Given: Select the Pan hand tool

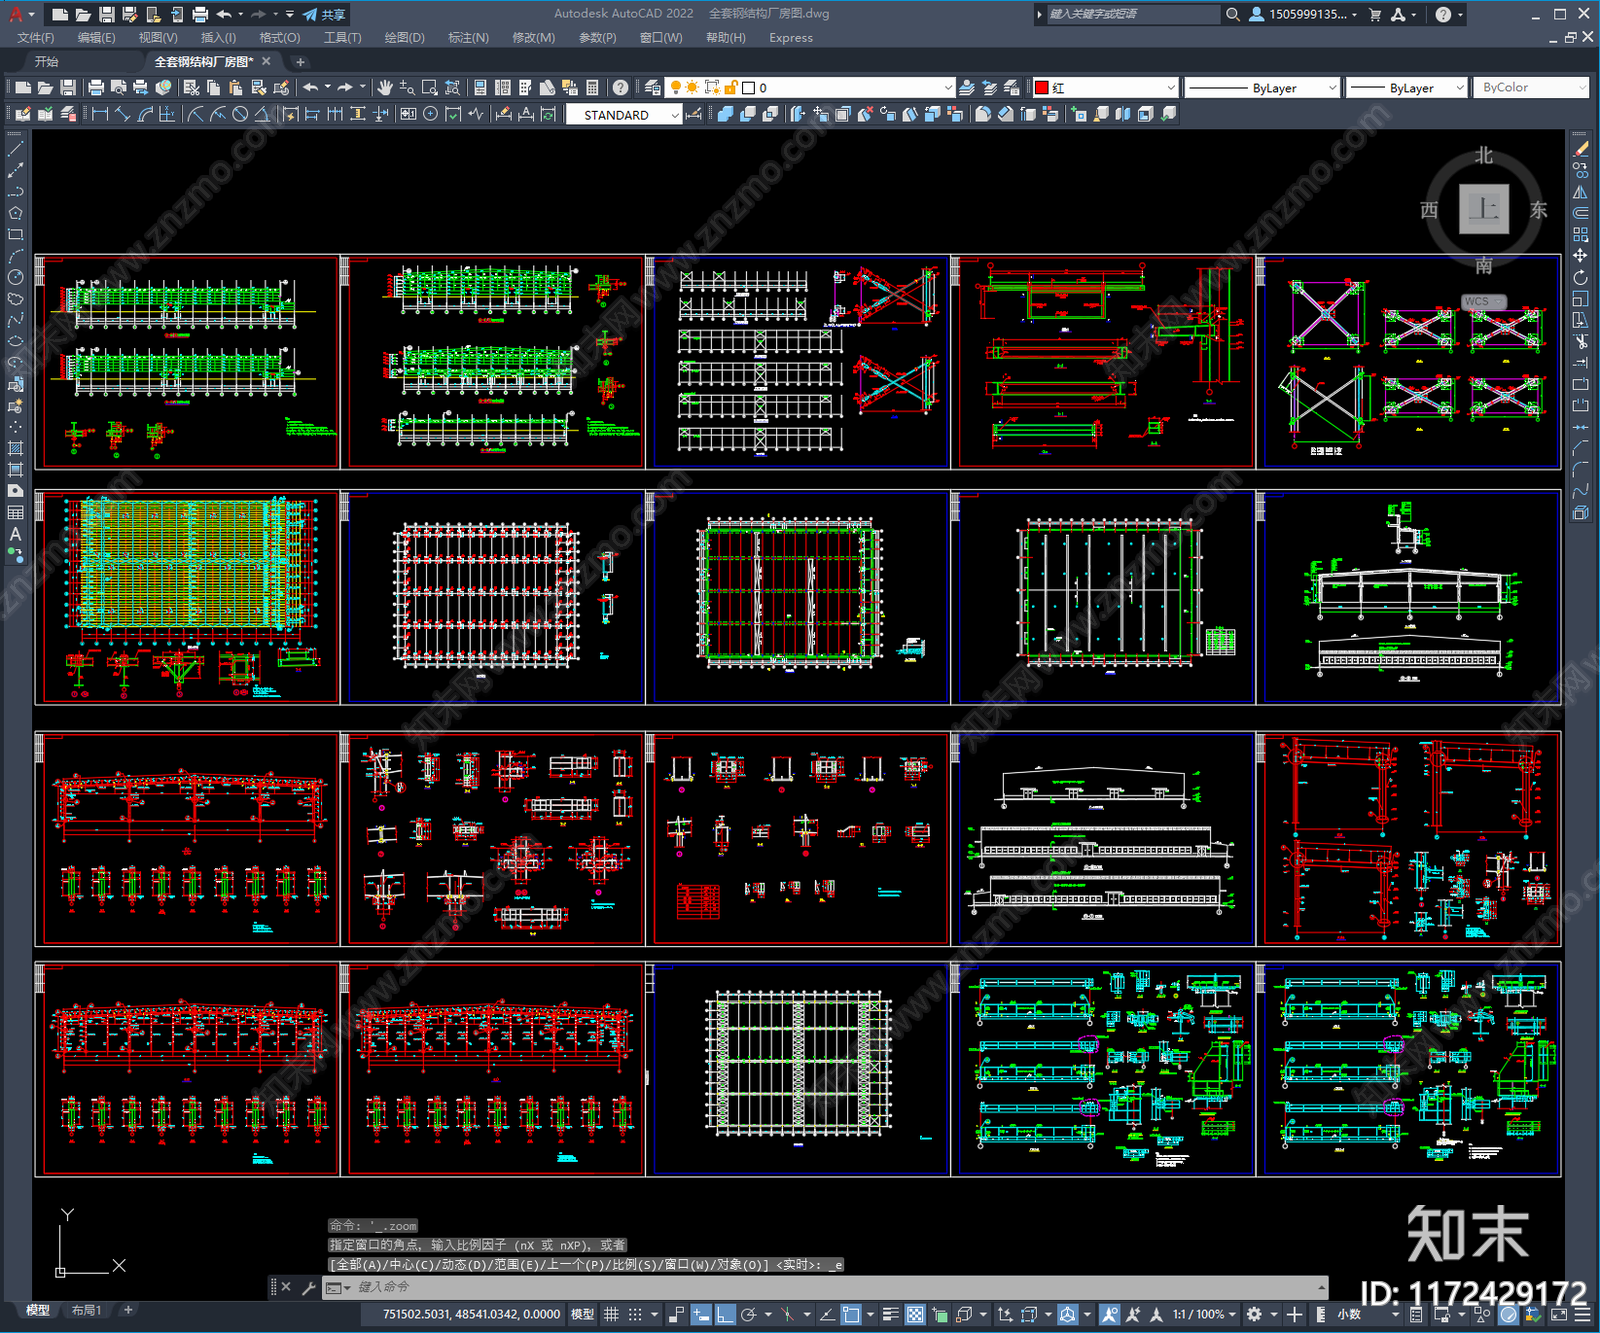Looking at the screenshot, I should click(x=385, y=88).
